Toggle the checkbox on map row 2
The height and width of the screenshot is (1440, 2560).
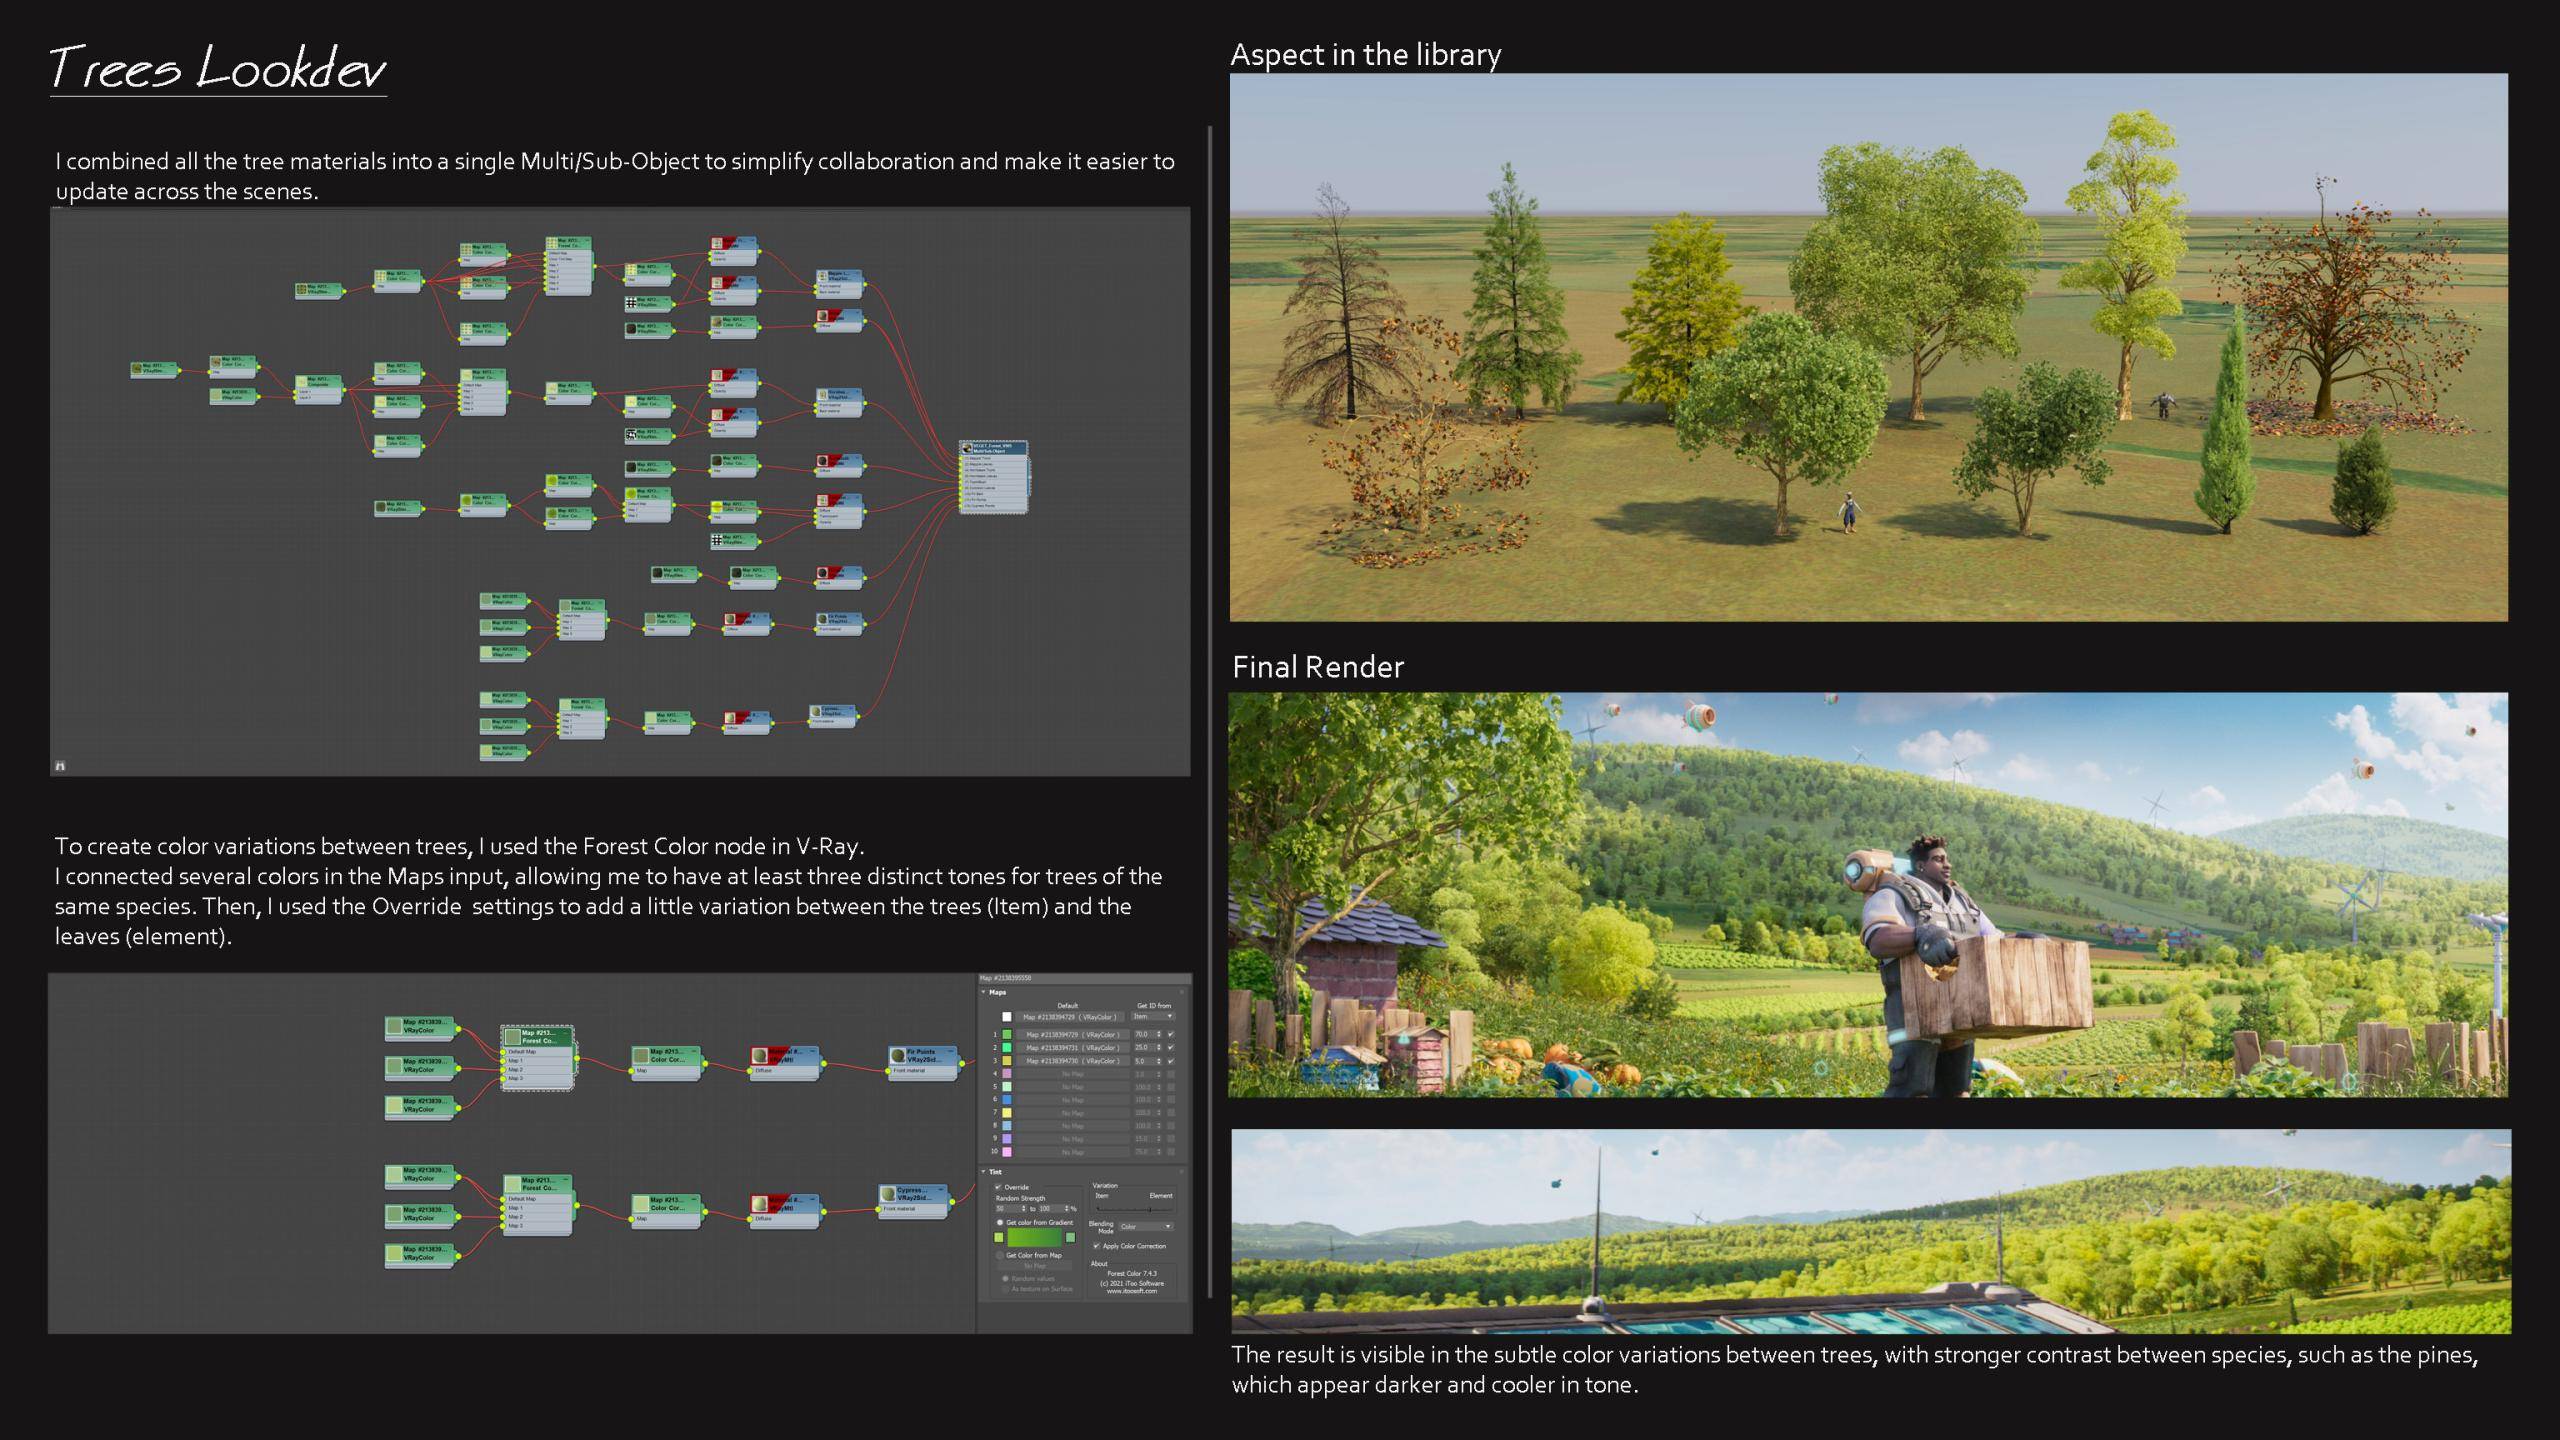[x=1171, y=1047]
